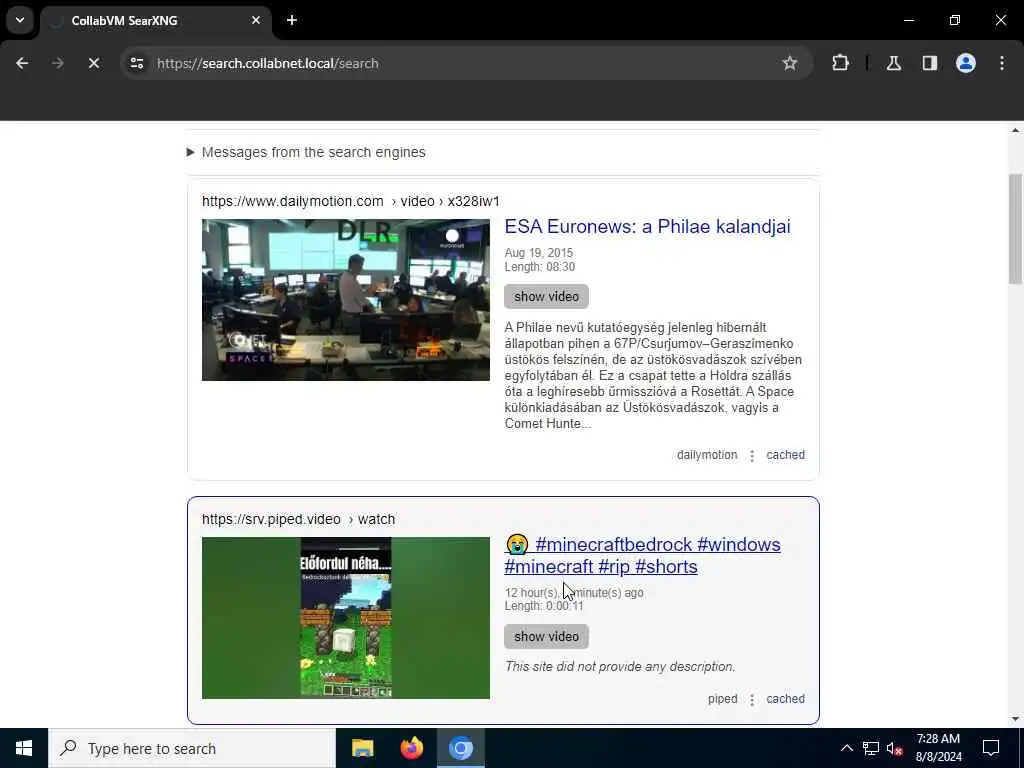Click the Length: 0:00:11 text
This screenshot has height=768, width=1024.
point(544,606)
